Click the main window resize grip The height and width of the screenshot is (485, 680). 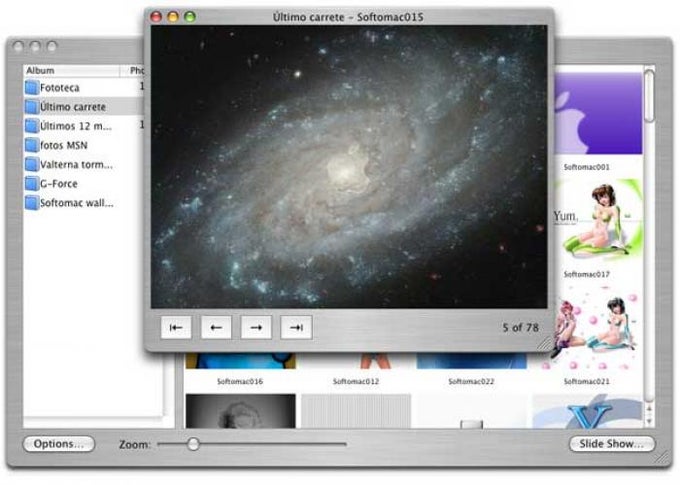tap(663, 458)
